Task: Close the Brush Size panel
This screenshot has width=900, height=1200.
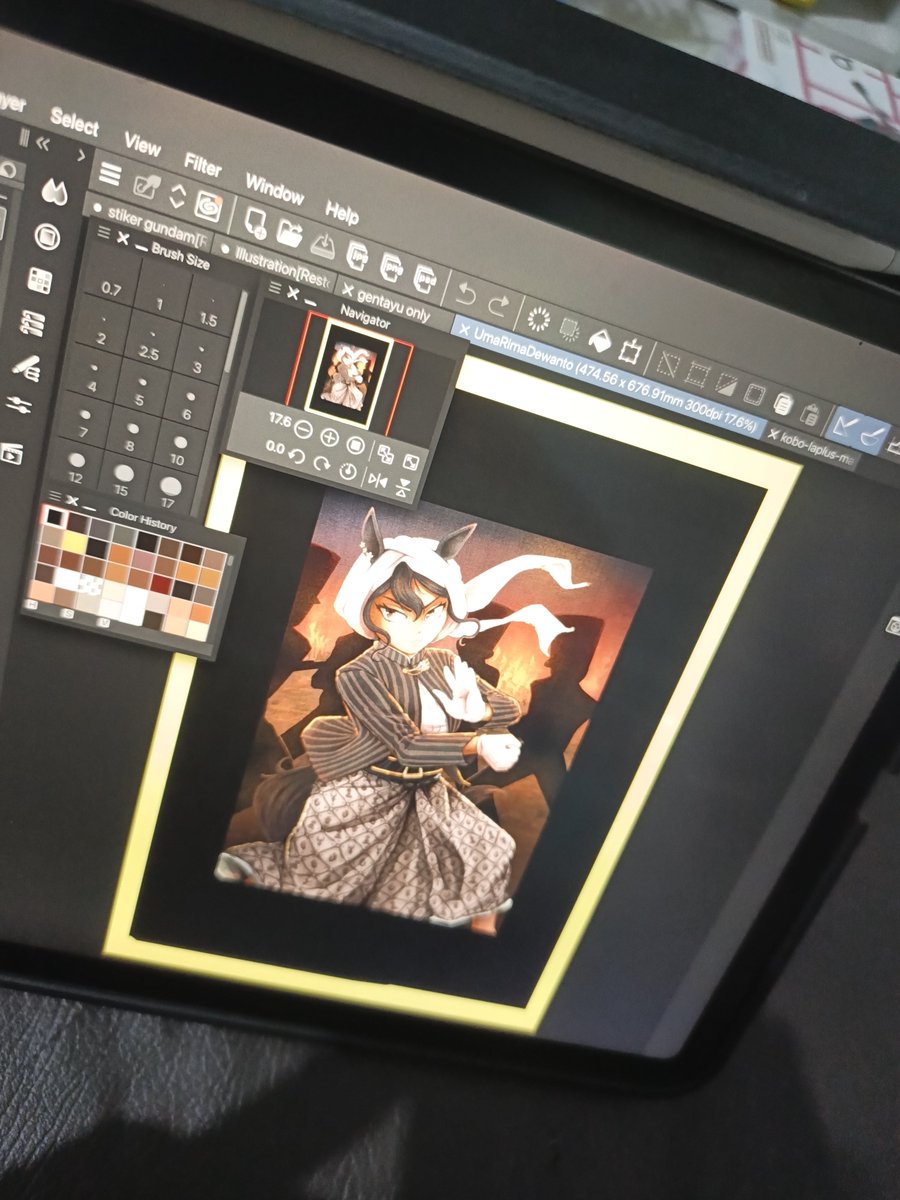Action: (x=123, y=239)
